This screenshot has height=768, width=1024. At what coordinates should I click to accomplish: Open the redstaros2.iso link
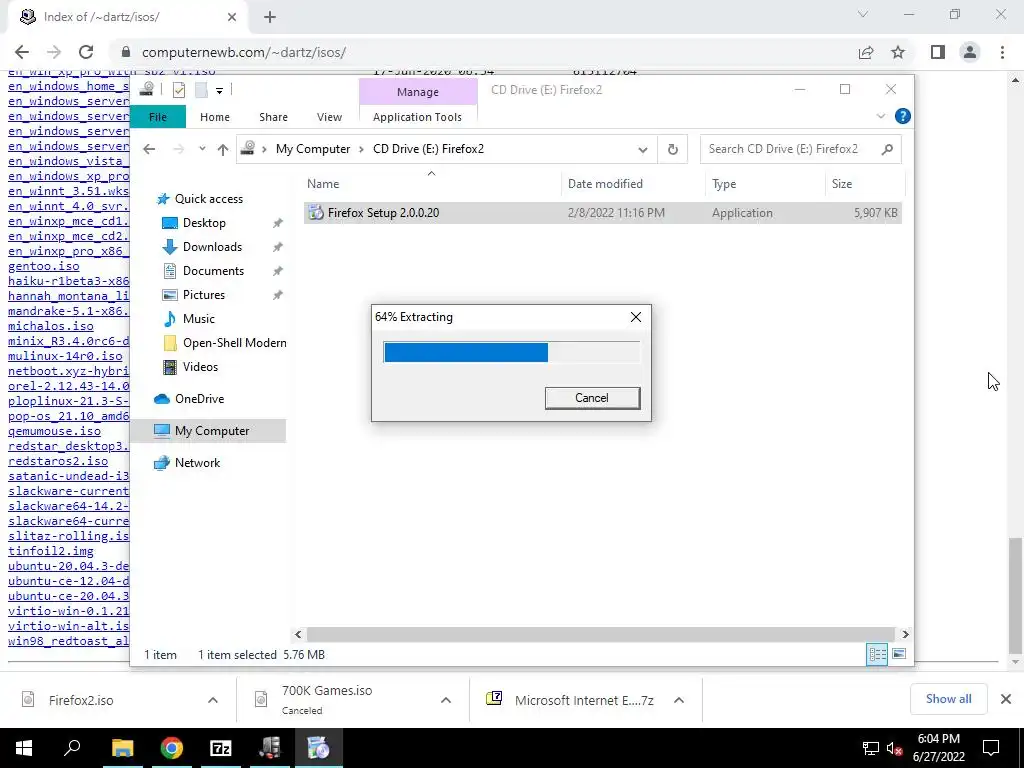[x=58, y=461]
